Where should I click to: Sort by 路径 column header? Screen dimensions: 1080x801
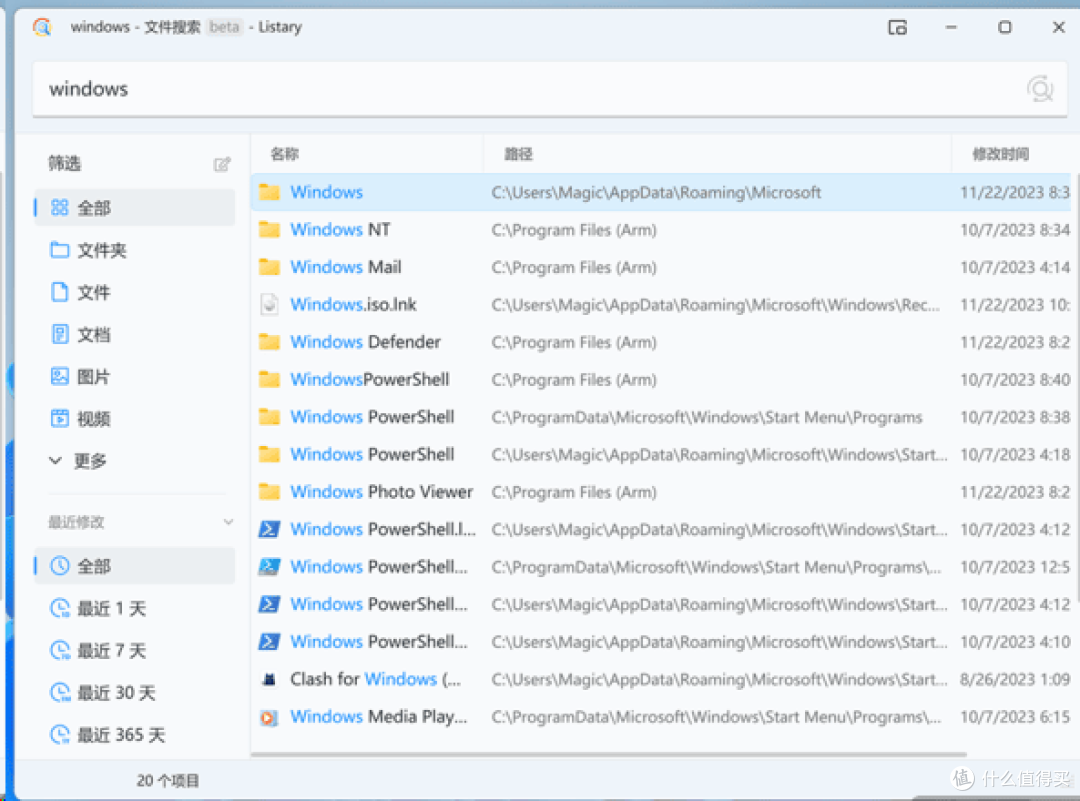[519, 154]
